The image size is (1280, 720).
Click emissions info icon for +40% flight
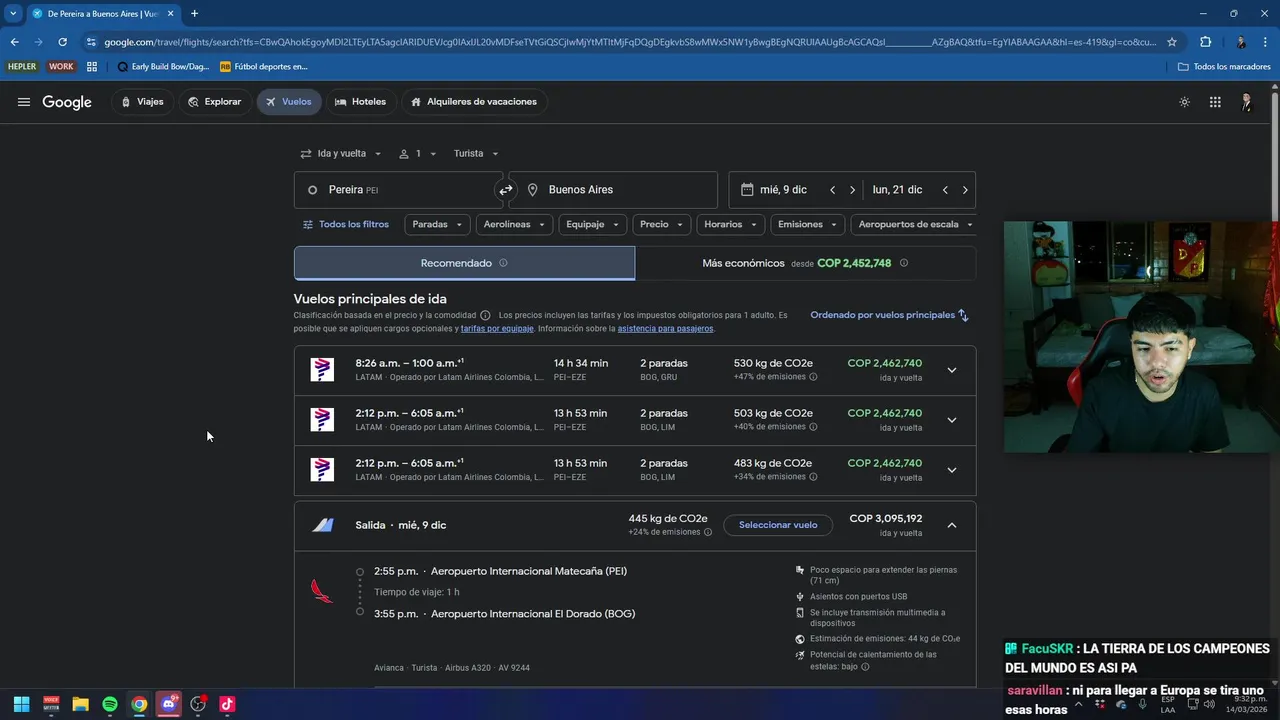(813, 427)
